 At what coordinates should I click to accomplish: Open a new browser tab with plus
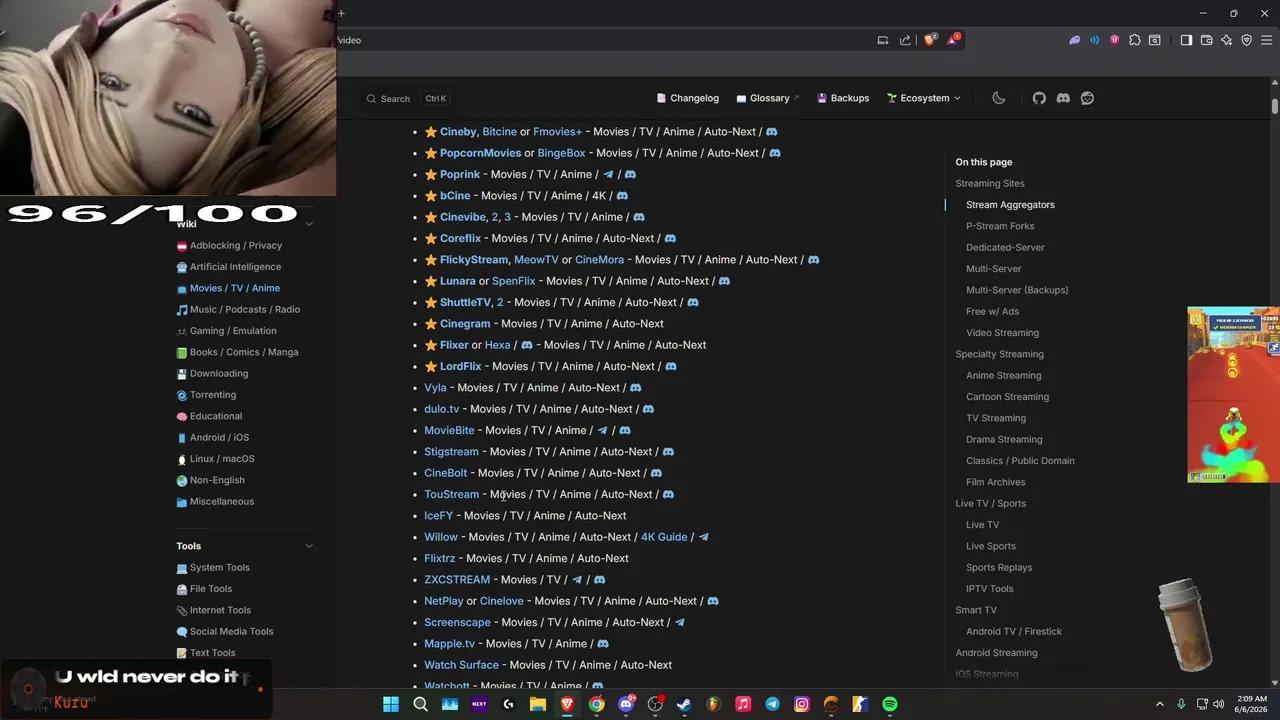point(341,13)
